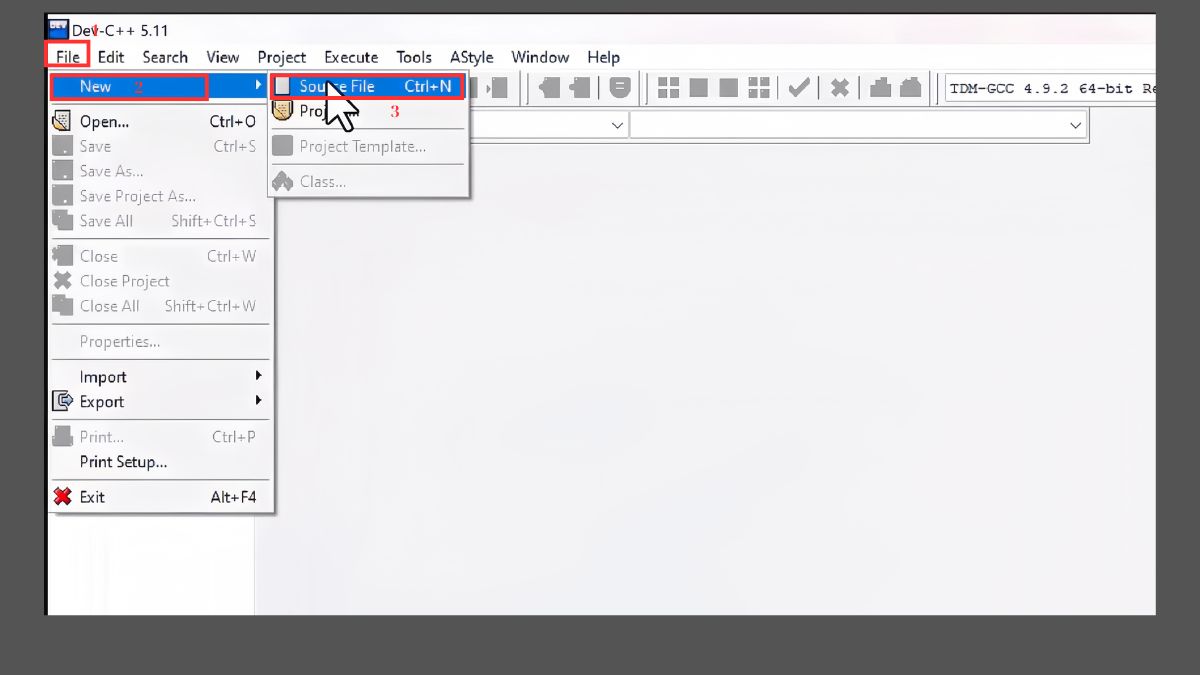Open the Execute menu
Viewport: 1200px width, 675px height.
350,57
